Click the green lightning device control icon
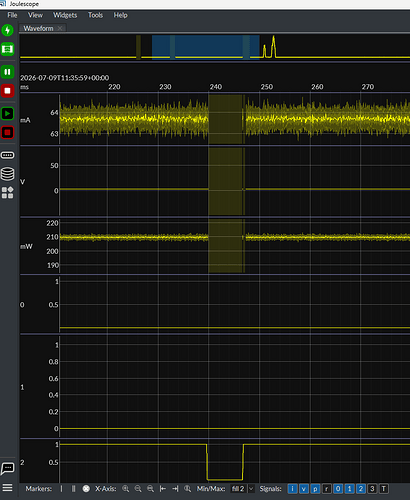This screenshot has width=410, height=500. click(7, 30)
